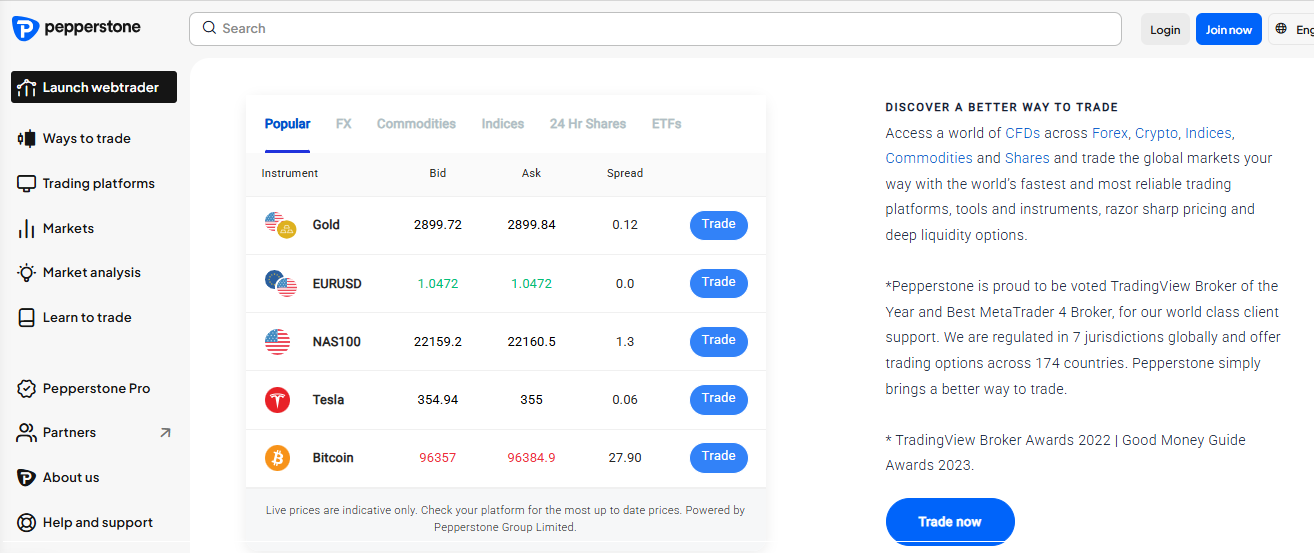This screenshot has width=1314, height=553.
Task: Click the Launch webtrader chart icon
Action: pyautogui.click(x=27, y=88)
